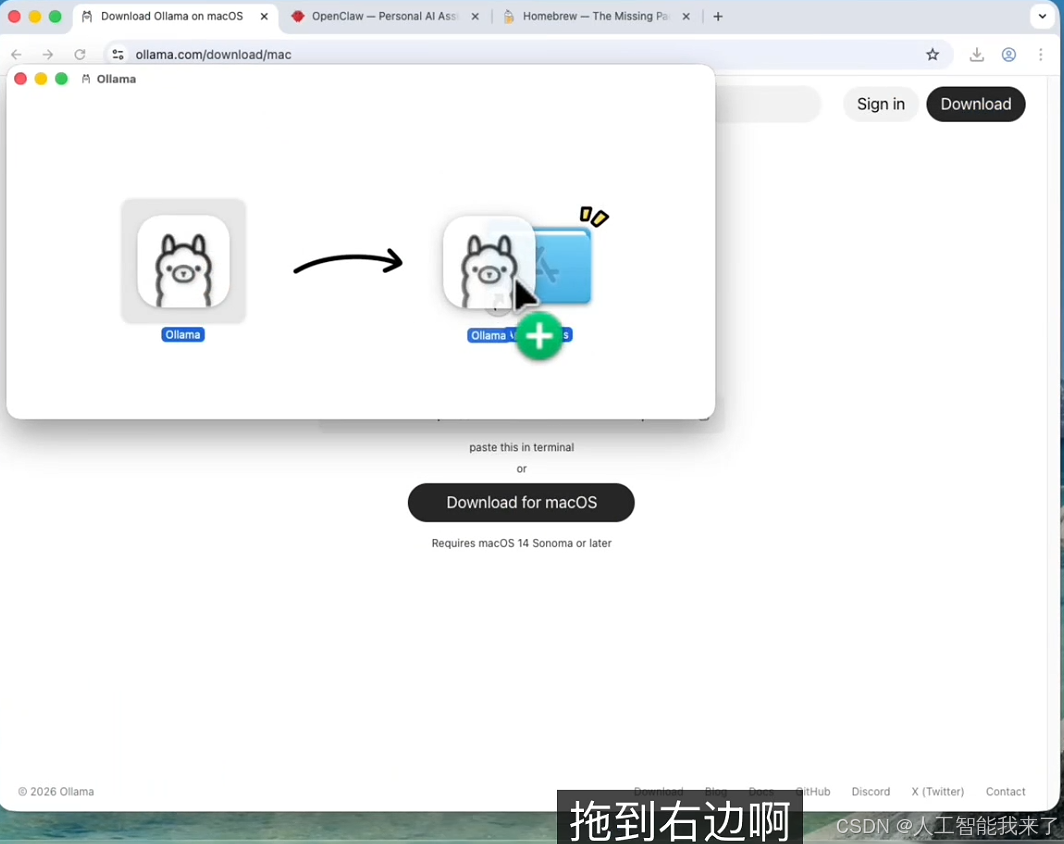Open the browser profile icon
Image resolution: width=1064 pixels, height=844 pixels.
click(1009, 55)
